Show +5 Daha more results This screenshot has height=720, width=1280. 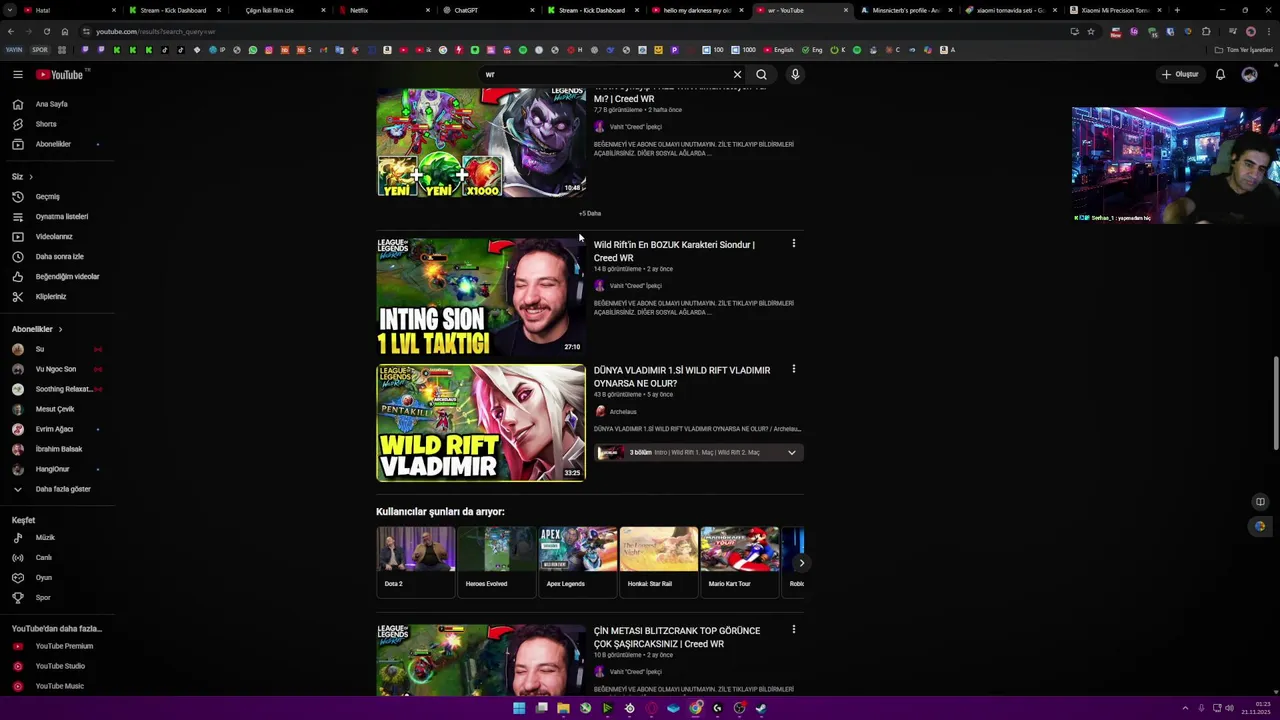pyautogui.click(x=590, y=213)
